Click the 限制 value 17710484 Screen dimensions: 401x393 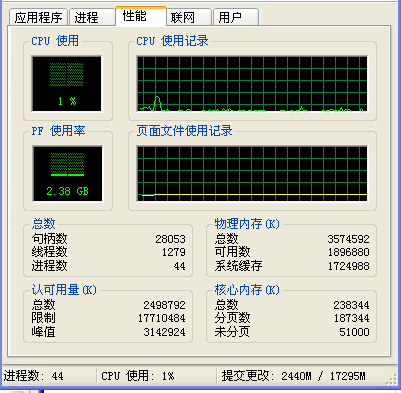[x=162, y=318]
